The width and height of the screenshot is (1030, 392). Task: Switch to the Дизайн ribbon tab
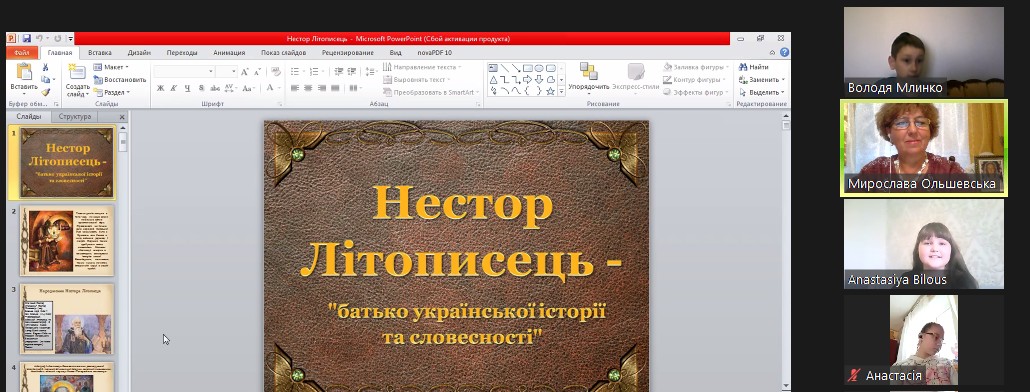139,53
